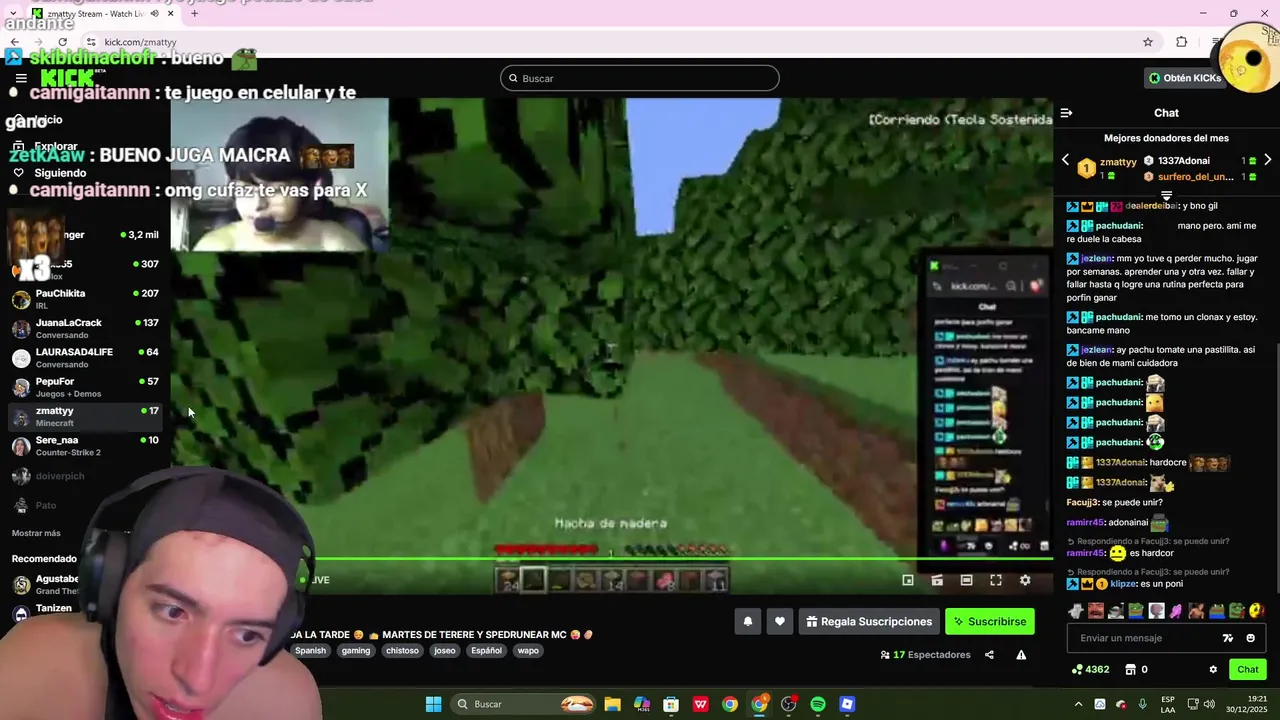Select the joseo stream tag
Screen dimensions: 1280x720
coord(445,651)
